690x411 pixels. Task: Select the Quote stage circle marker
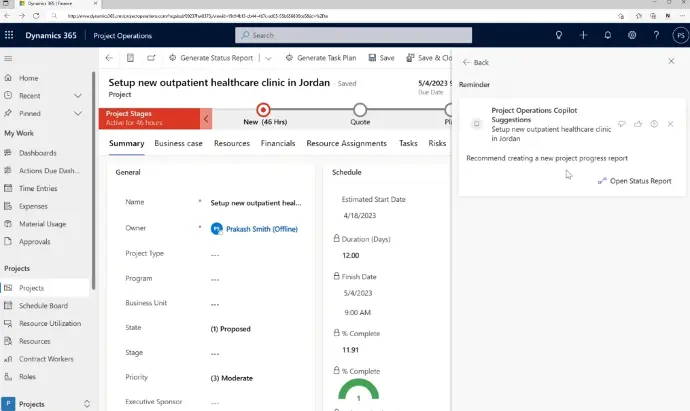click(360, 110)
